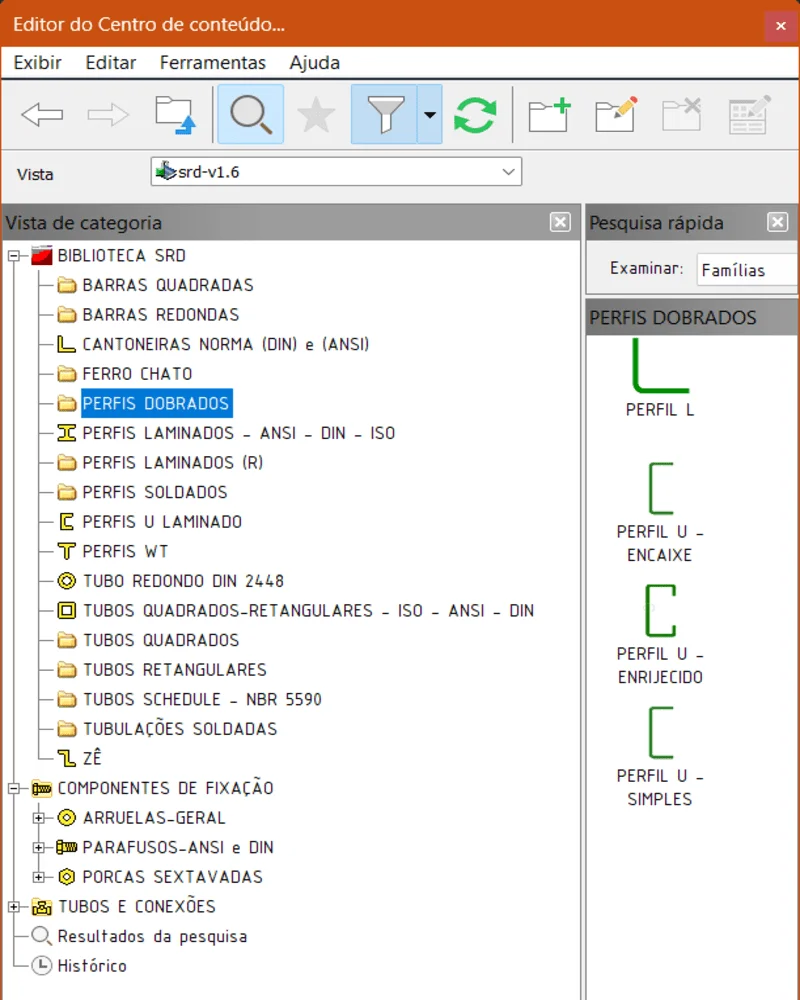Expand the ARRUELAS-GERAL tree node
The height and width of the screenshot is (1000, 800).
(40, 818)
